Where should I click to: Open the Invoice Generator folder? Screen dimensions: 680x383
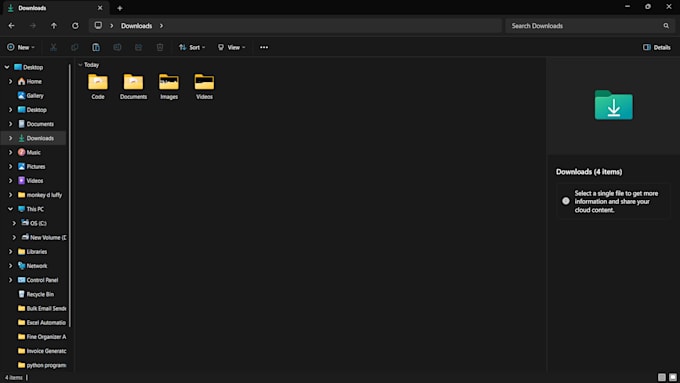coord(42,351)
